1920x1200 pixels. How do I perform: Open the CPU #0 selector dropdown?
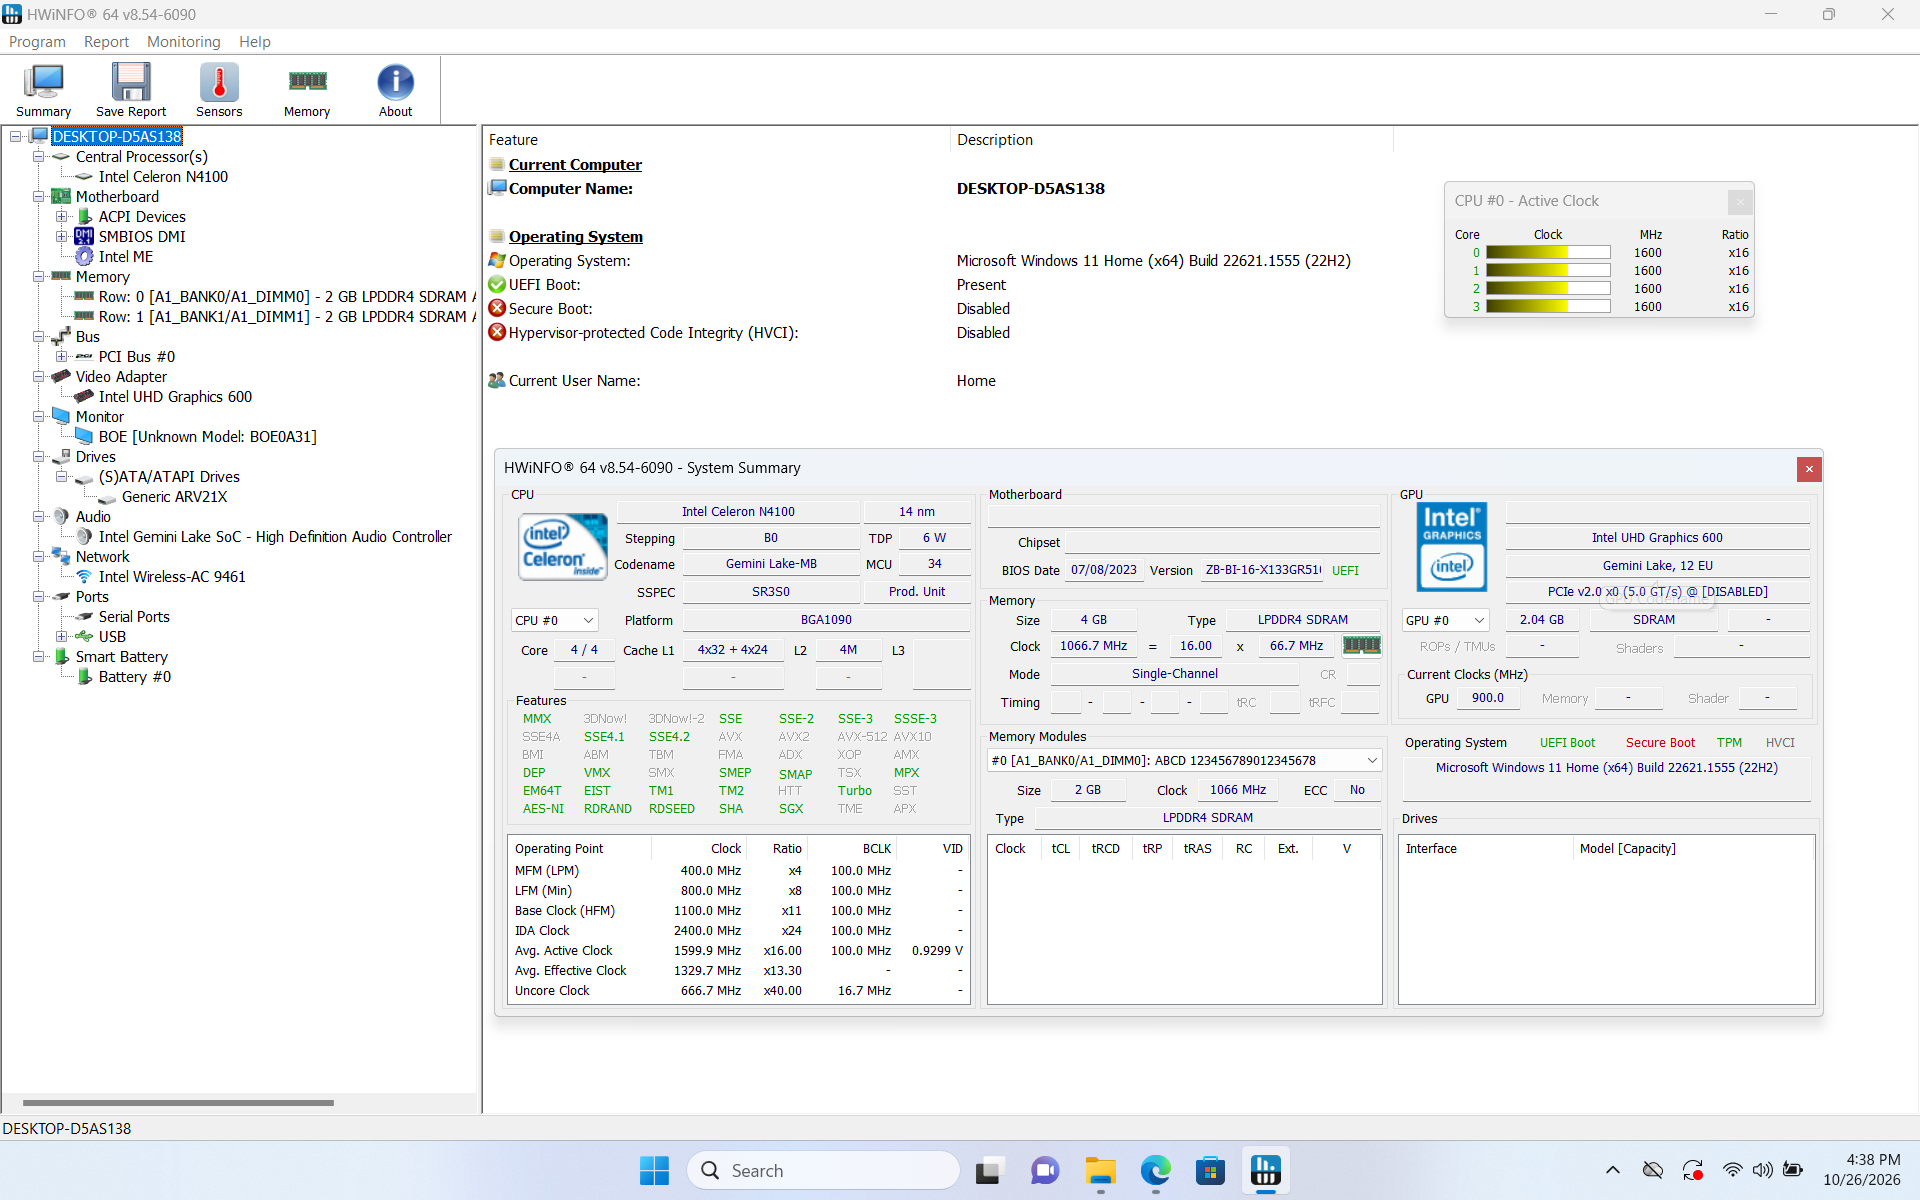[x=554, y=621]
